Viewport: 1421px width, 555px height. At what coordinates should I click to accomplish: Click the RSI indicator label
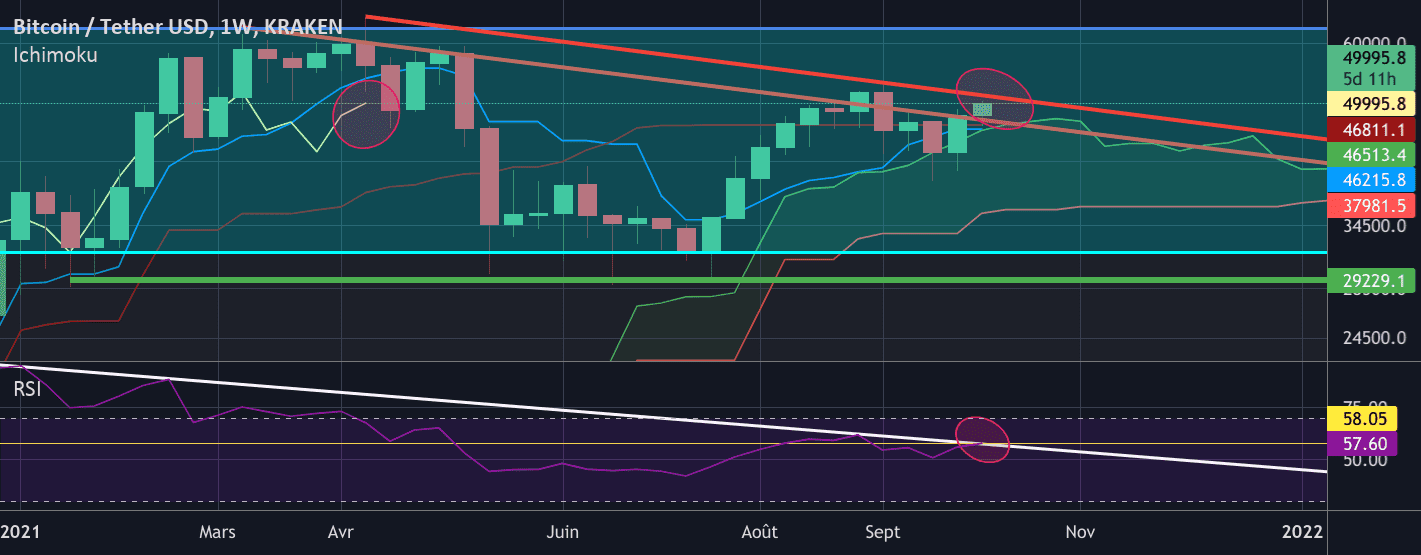27,389
